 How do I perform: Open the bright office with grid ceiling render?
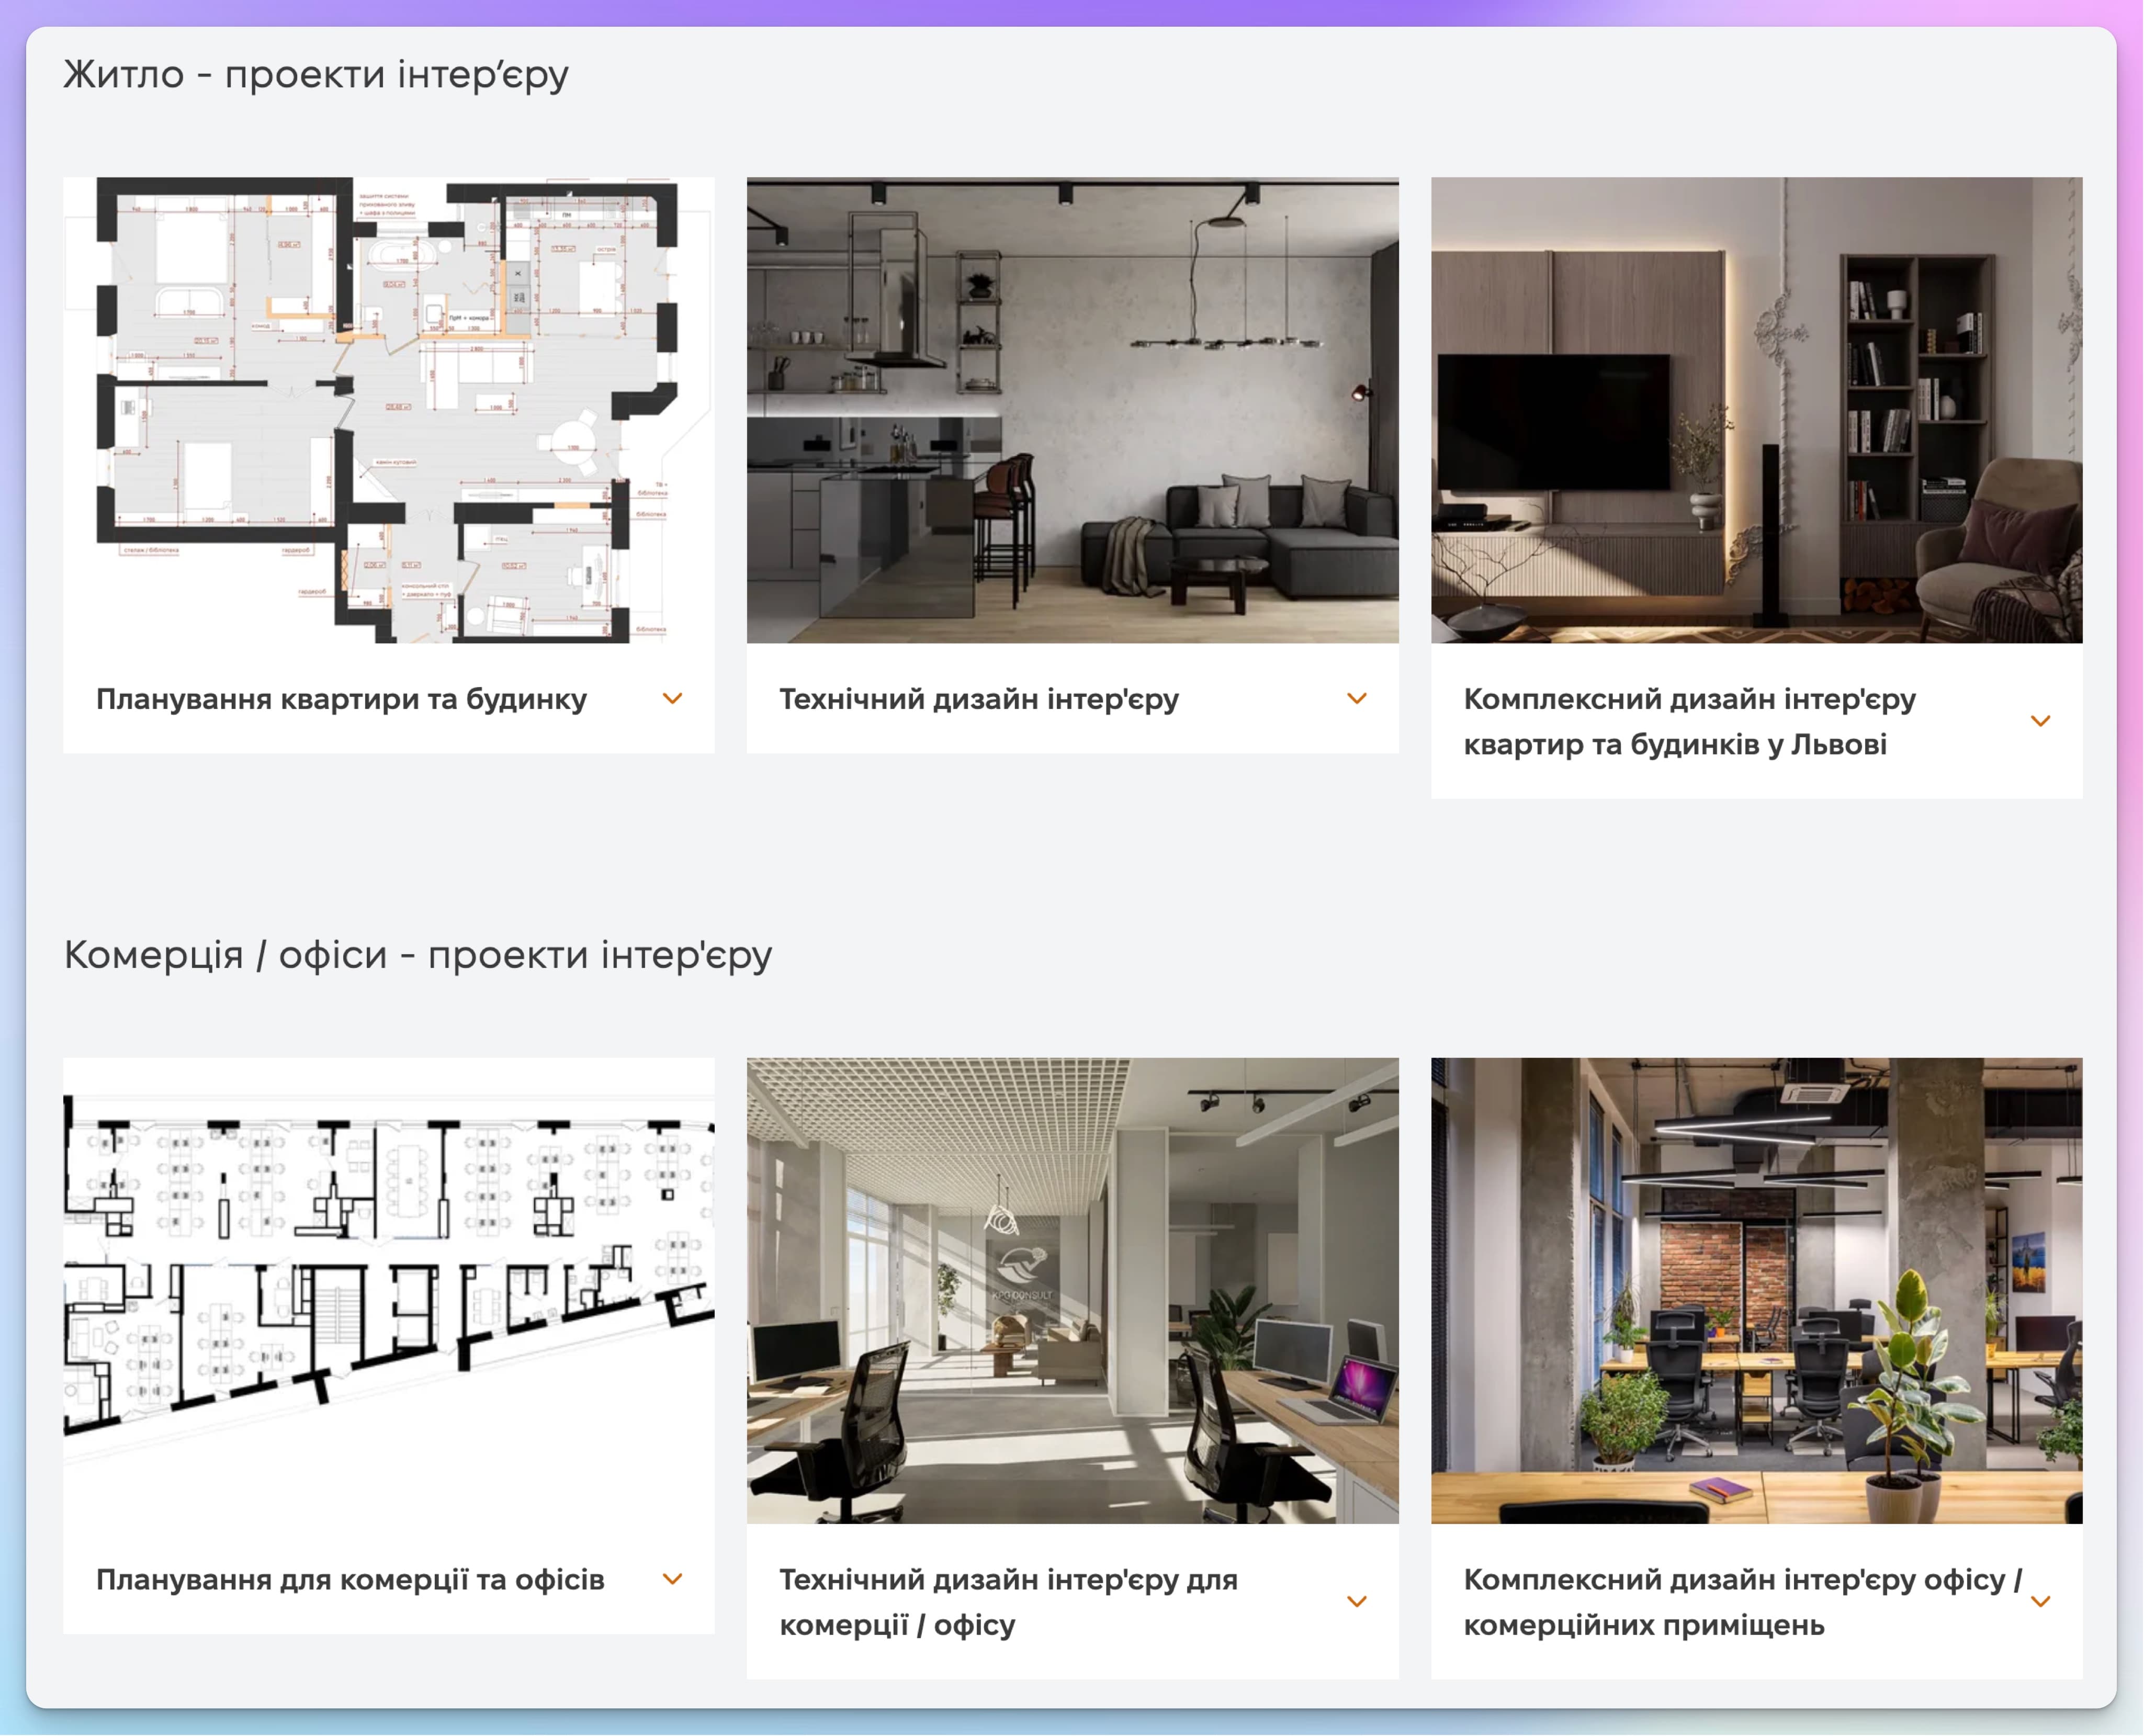point(1072,1290)
